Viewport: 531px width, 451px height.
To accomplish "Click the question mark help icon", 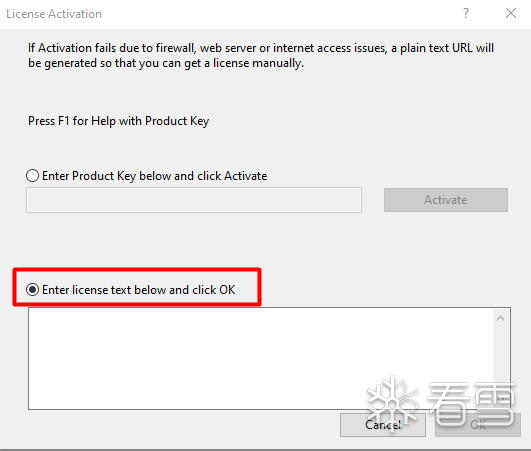I will (x=466, y=14).
